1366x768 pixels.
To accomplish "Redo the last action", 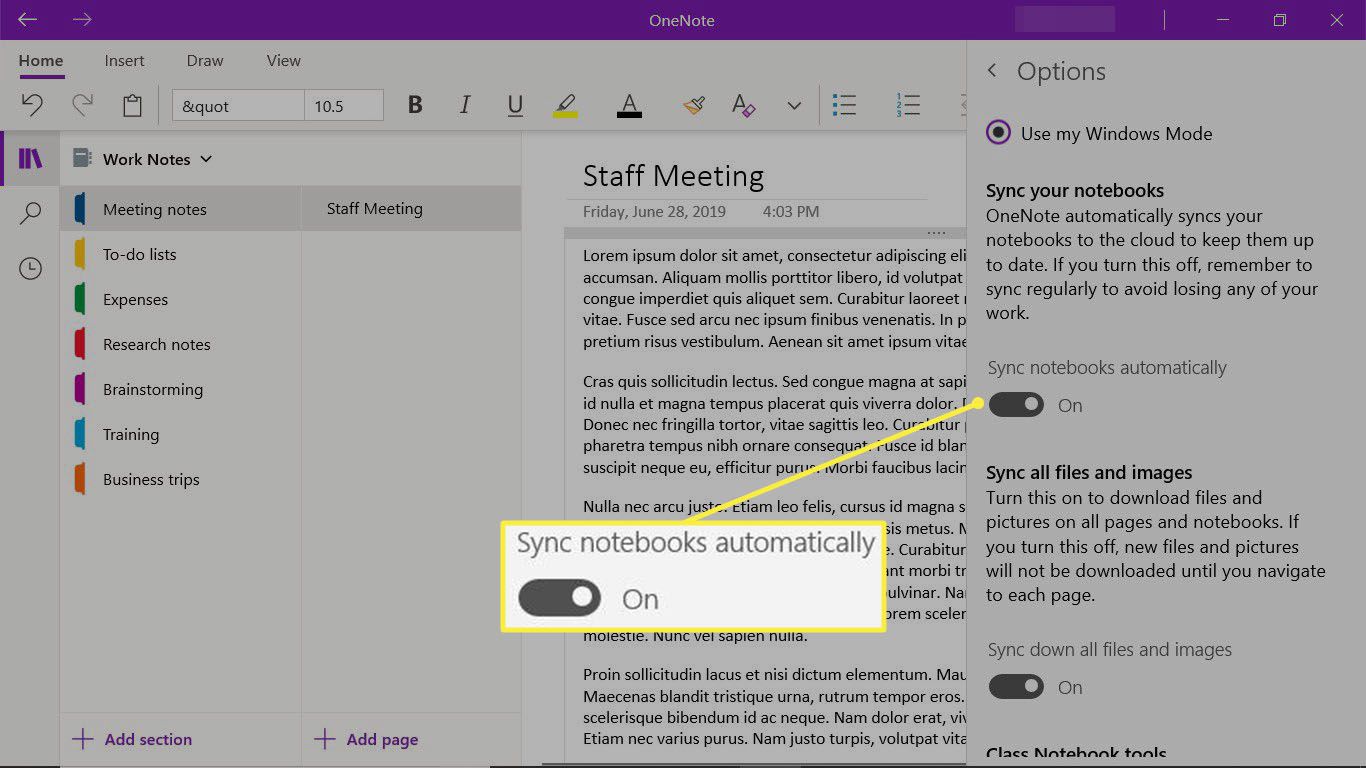I will click(x=82, y=105).
